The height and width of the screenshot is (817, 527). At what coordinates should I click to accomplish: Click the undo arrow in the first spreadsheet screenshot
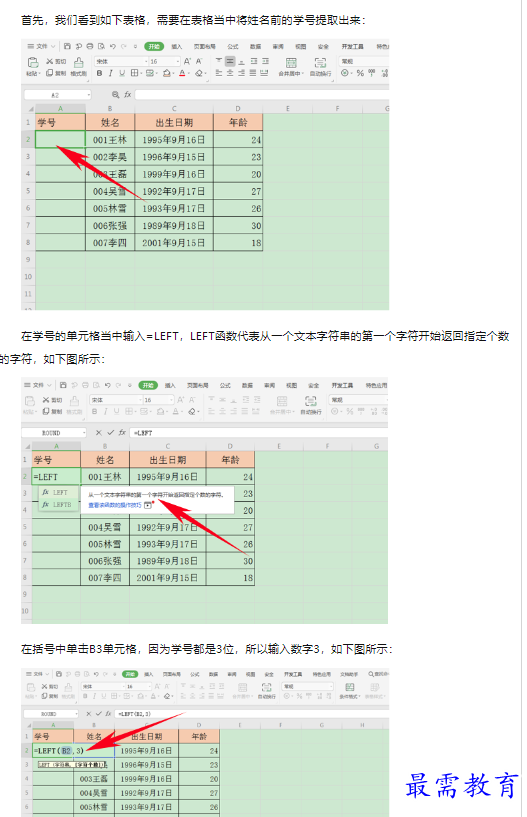[113, 46]
